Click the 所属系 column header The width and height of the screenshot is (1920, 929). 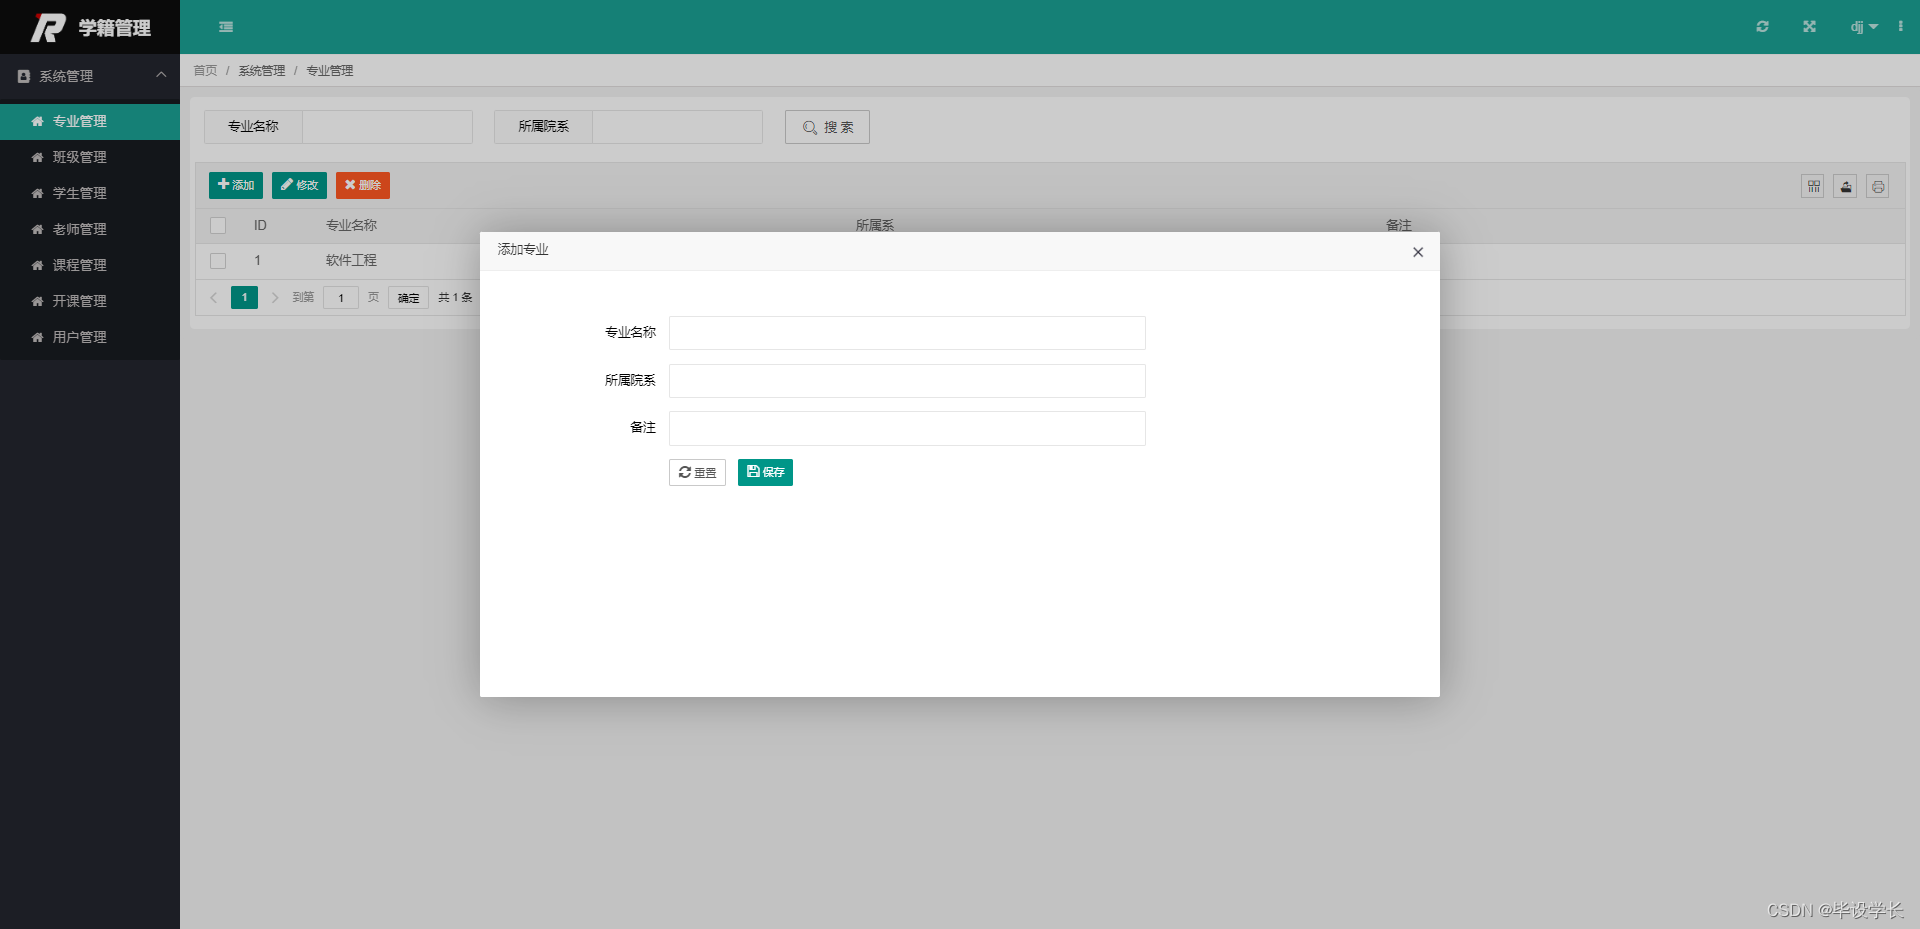click(x=875, y=226)
